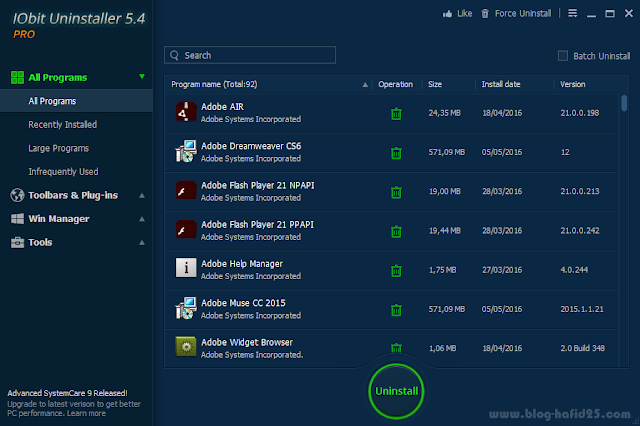Enable the Batch Uninstall checkbox
This screenshot has height=426, width=640.
(563, 55)
